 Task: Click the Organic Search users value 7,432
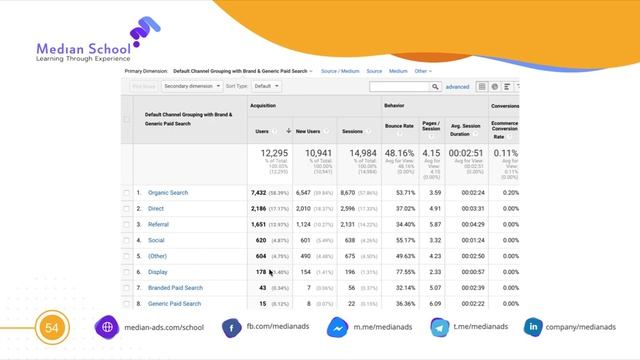click(x=258, y=193)
